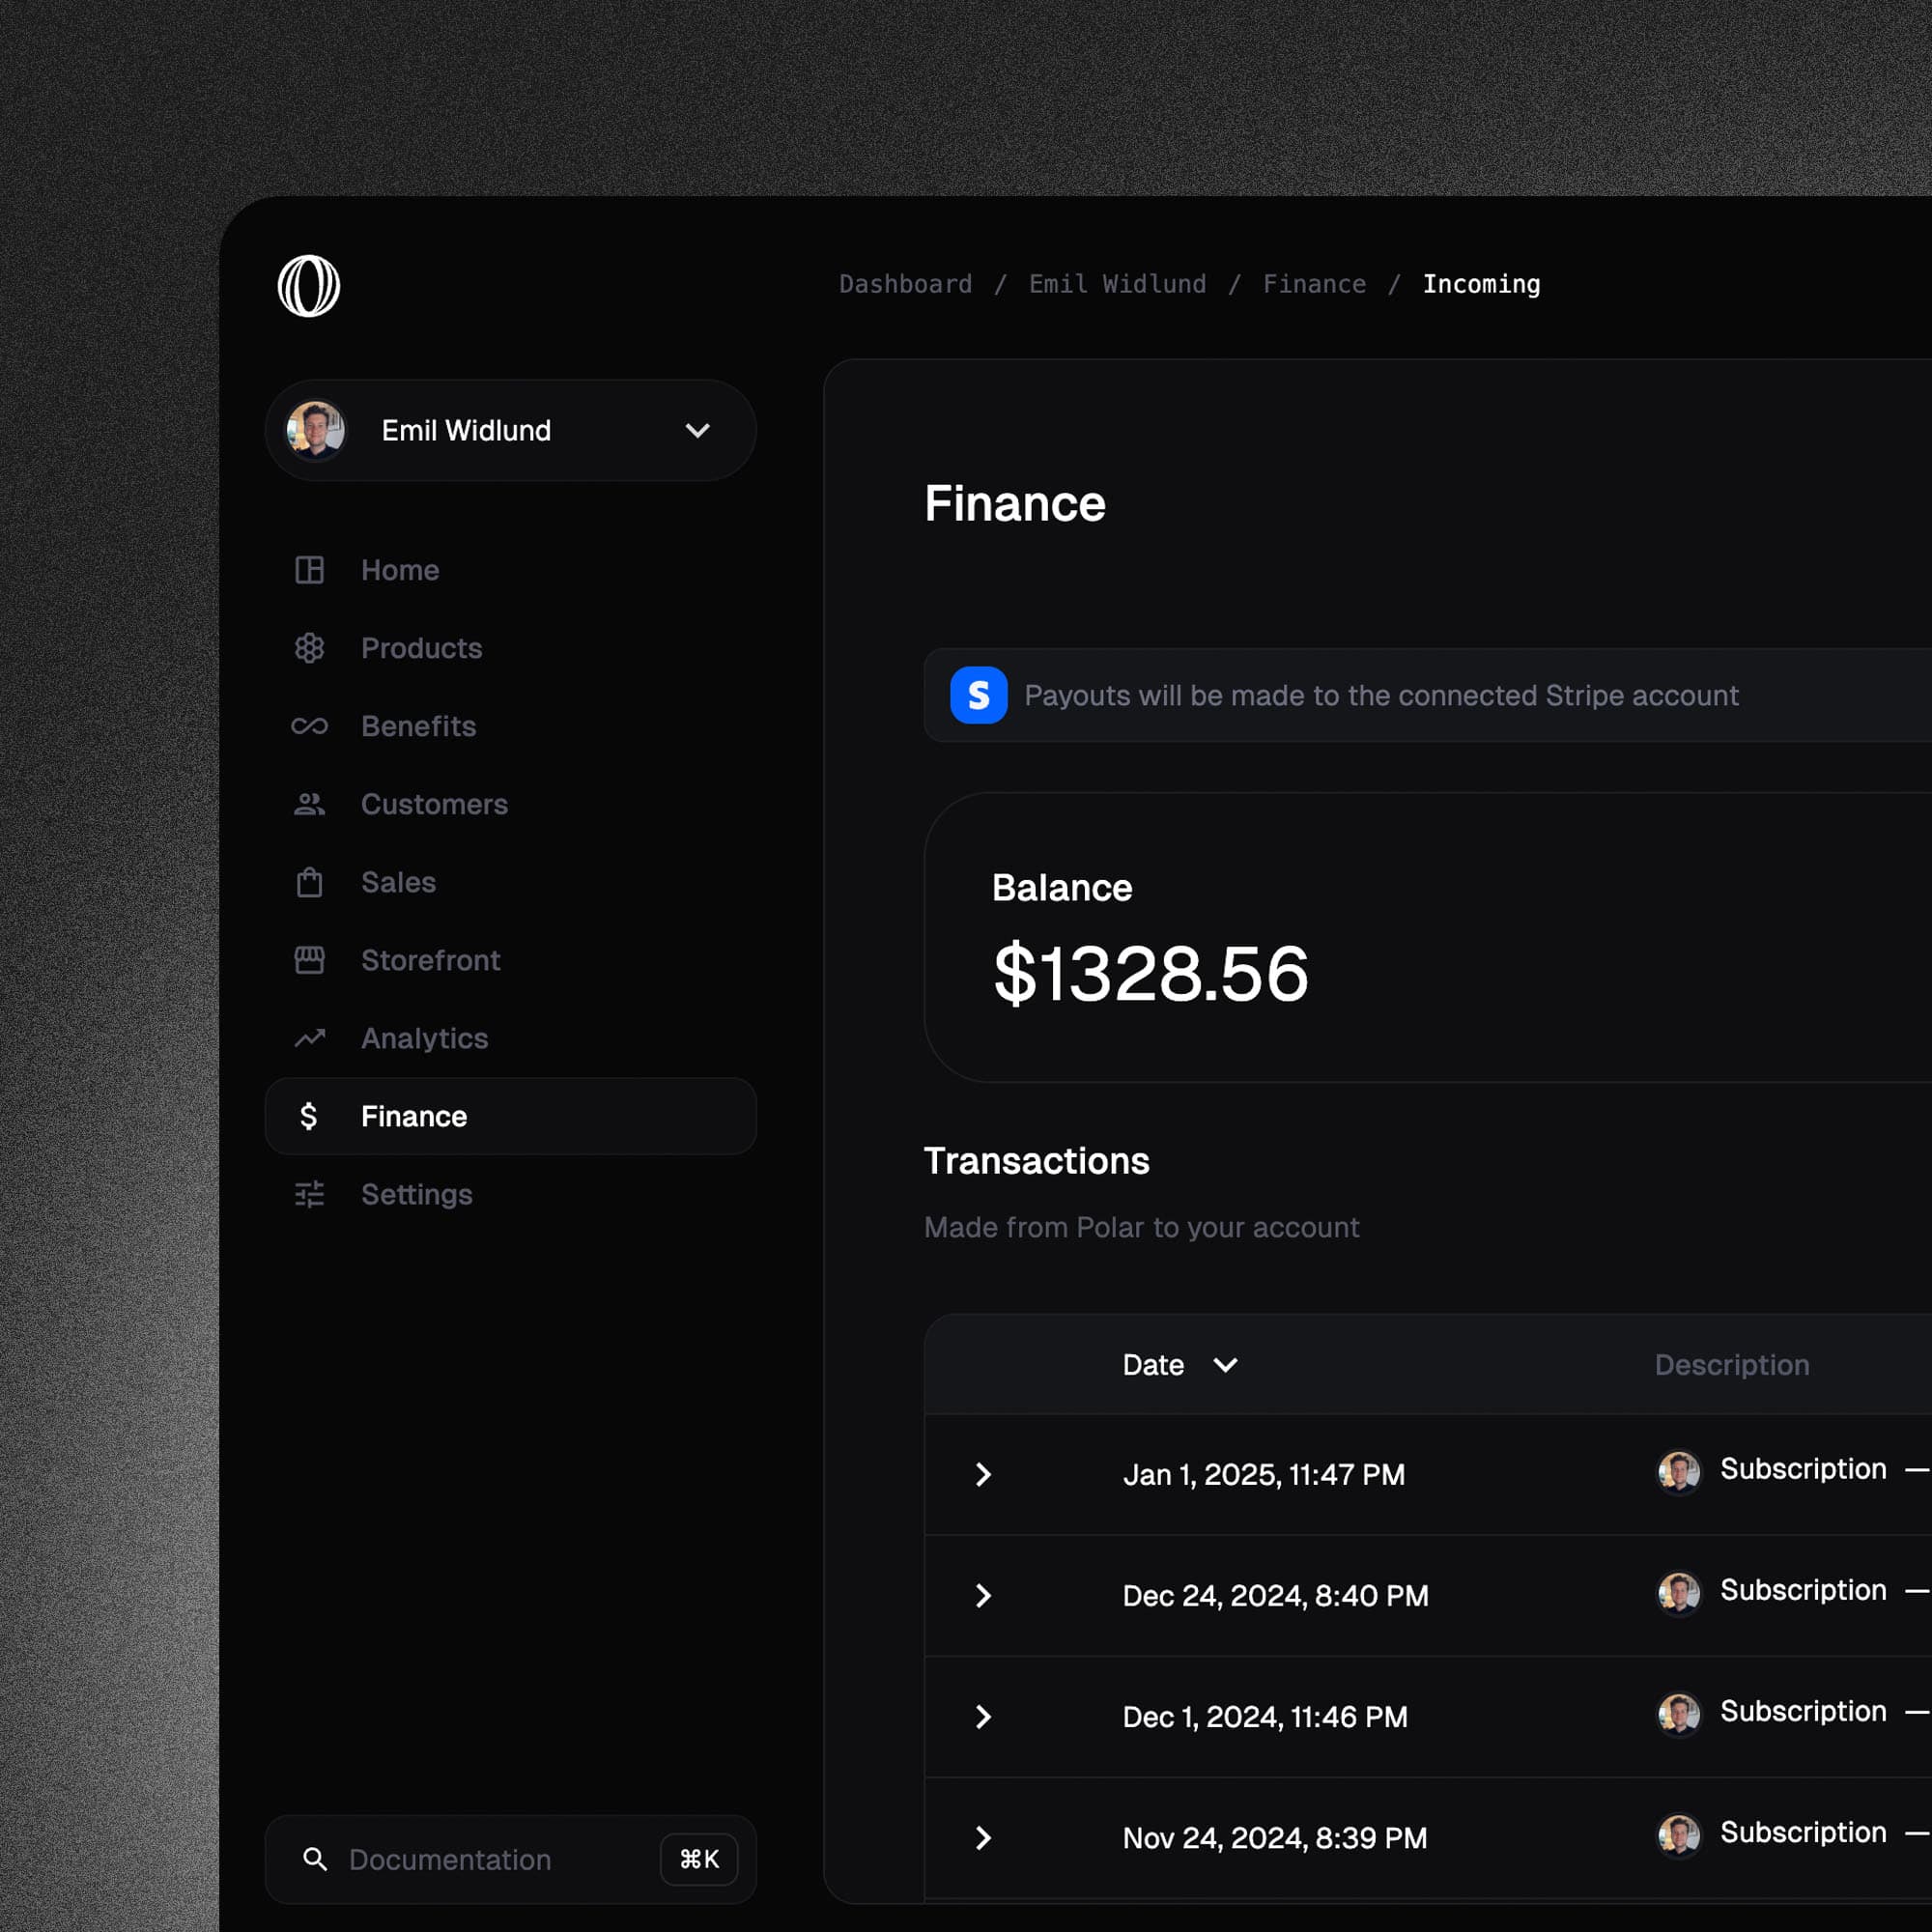The image size is (1932, 1932).
Task: Click the Storefront shop icon
Action: (x=309, y=959)
